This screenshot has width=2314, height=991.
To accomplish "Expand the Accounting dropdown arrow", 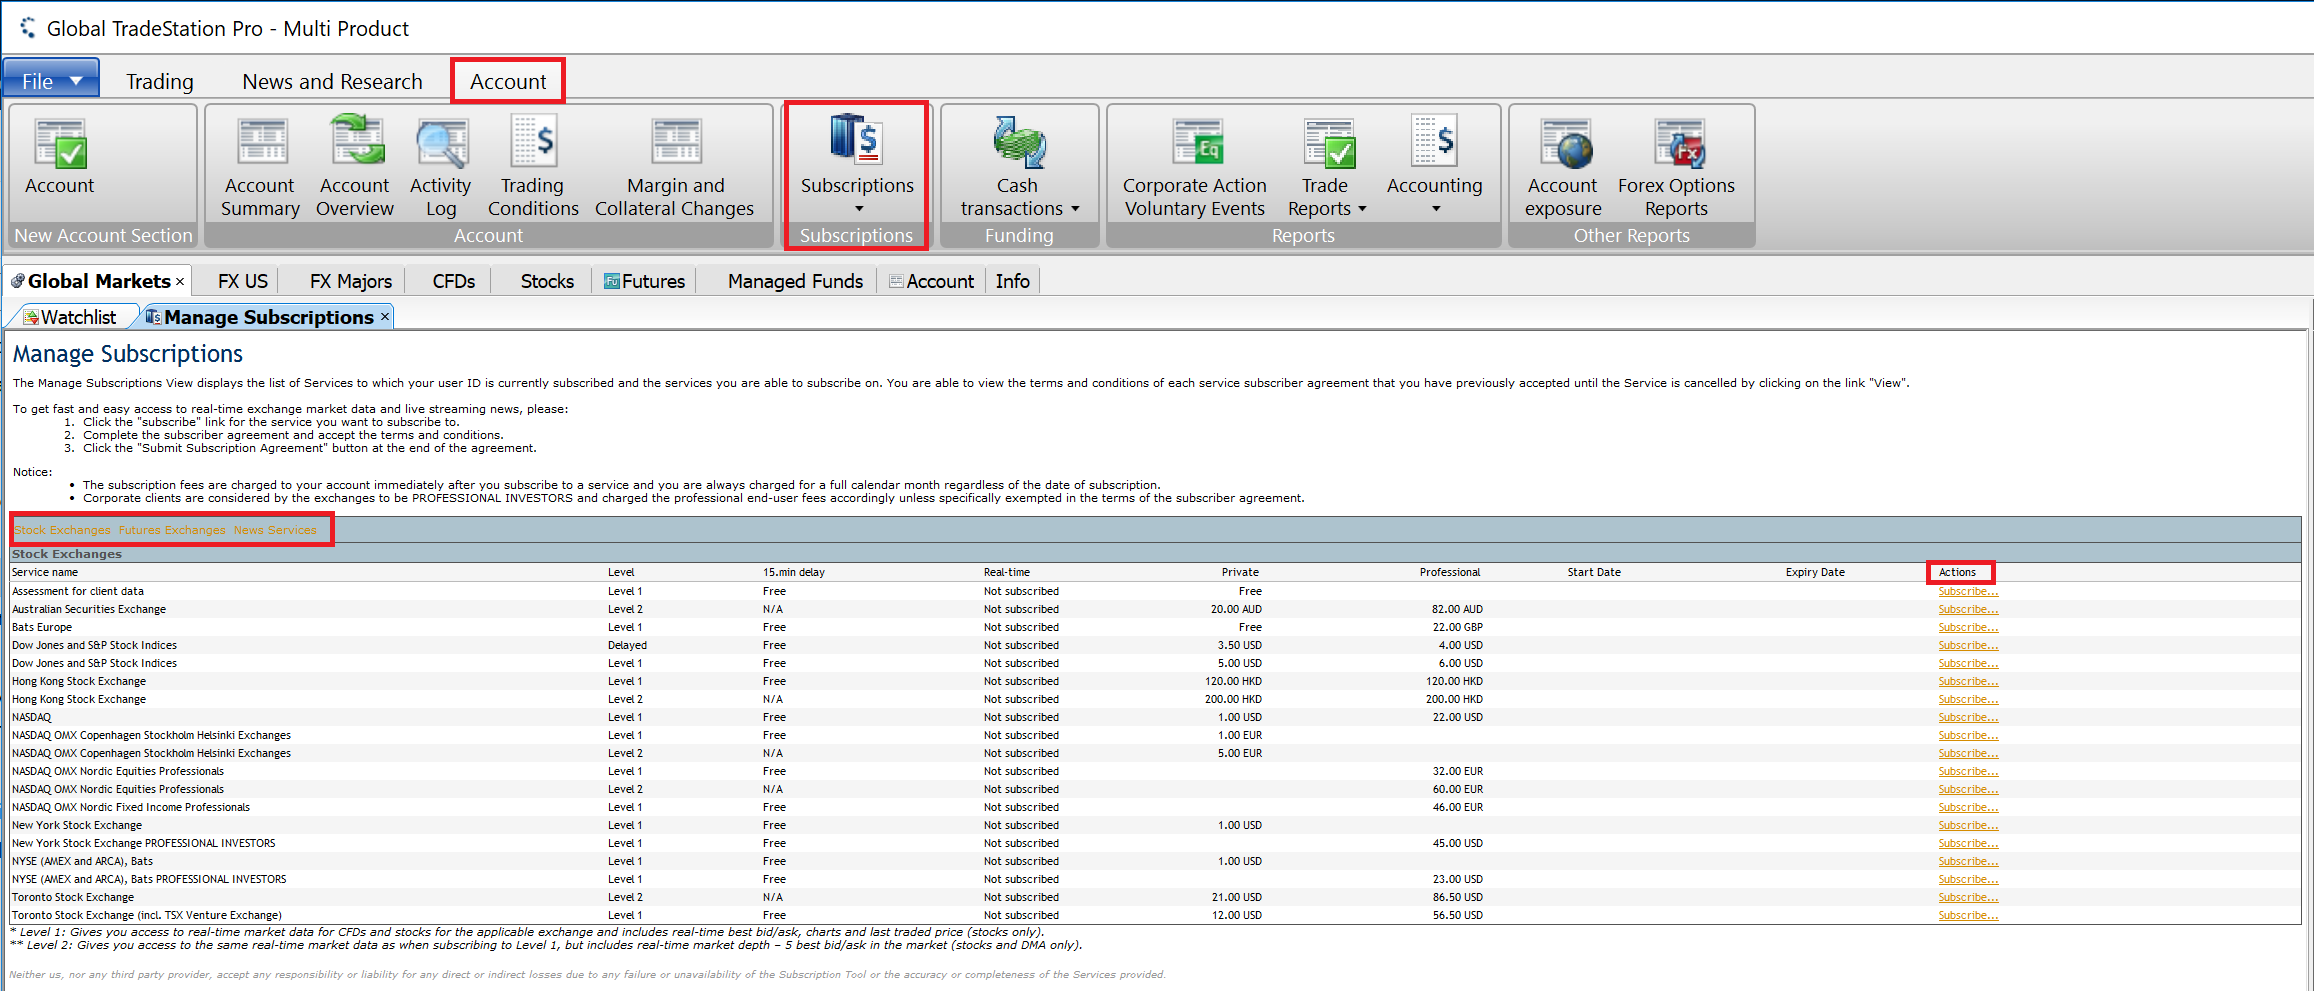I will [x=1436, y=209].
